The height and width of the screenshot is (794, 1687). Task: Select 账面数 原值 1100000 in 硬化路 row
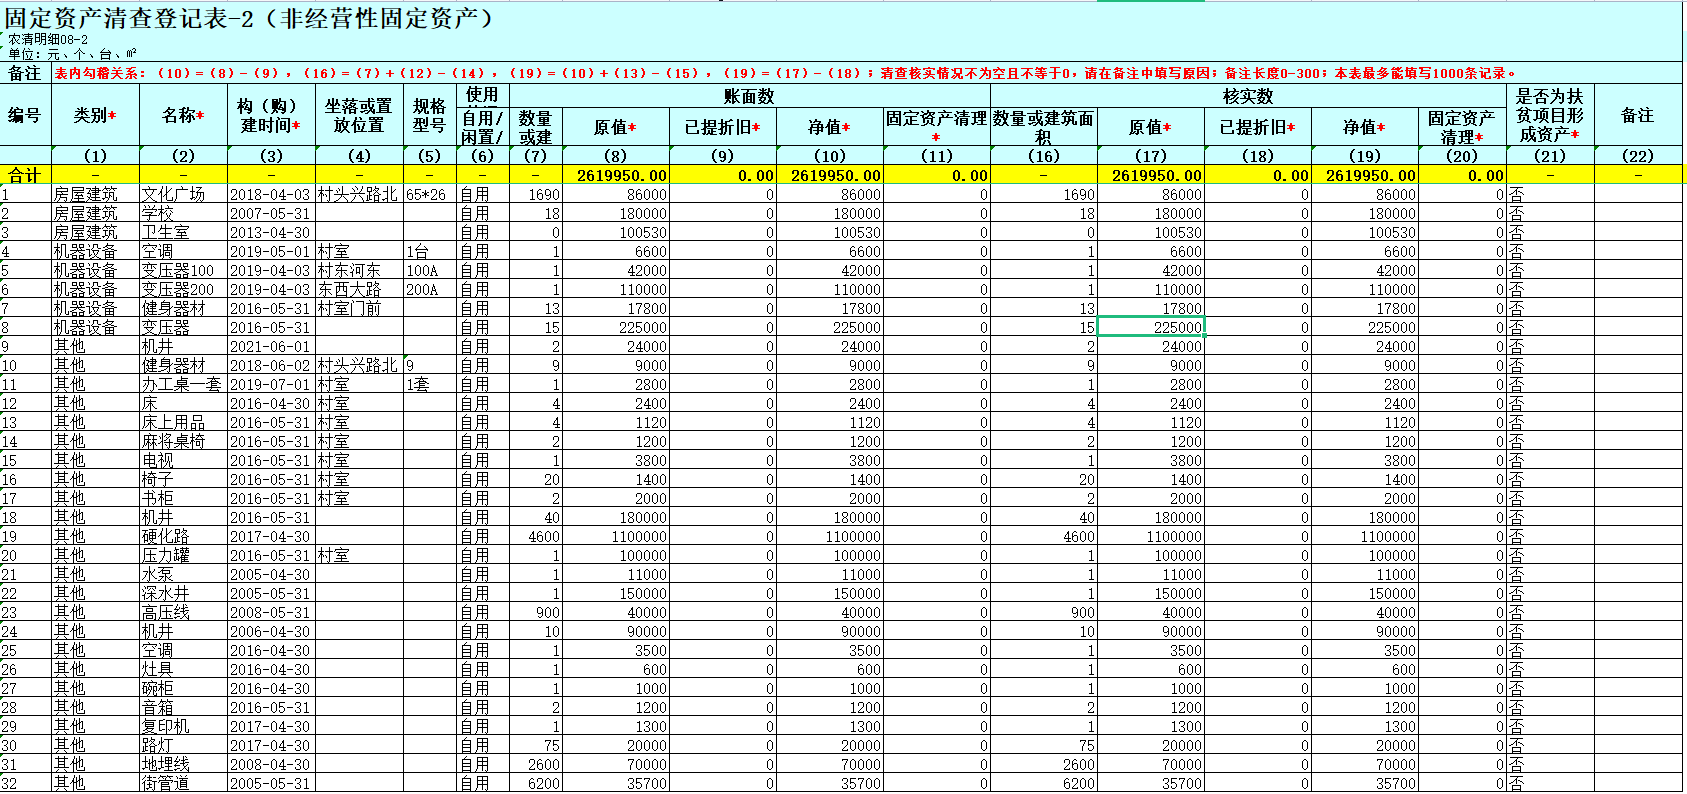pyautogui.click(x=616, y=536)
